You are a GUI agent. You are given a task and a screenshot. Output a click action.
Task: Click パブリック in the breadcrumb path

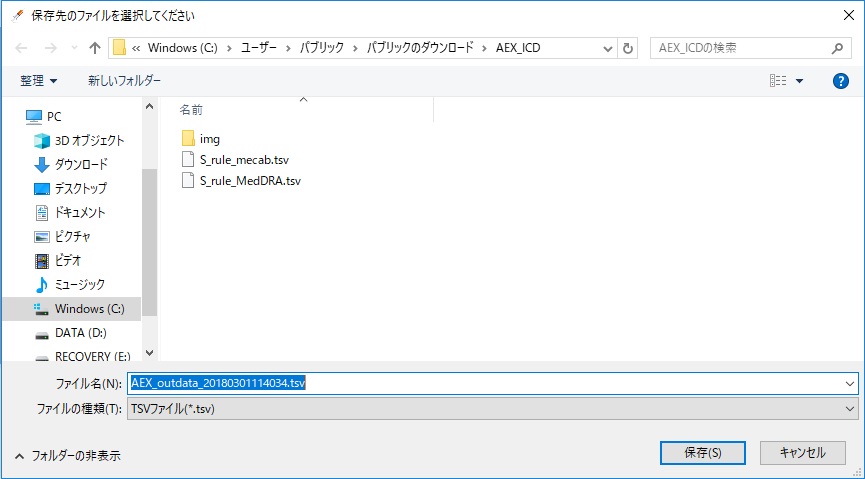pyautogui.click(x=322, y=48)
